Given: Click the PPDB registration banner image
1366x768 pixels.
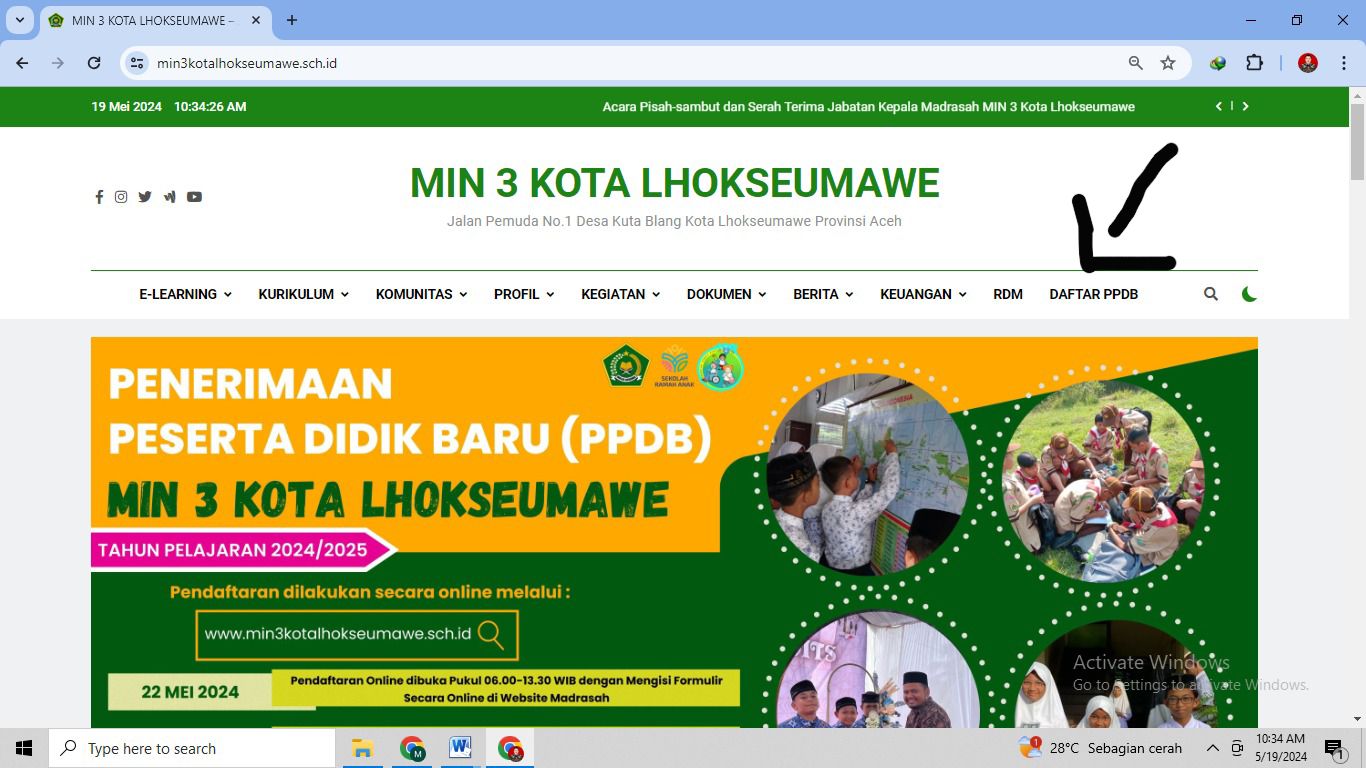Looking at the screenshot, I should click(x=673, y=530).
